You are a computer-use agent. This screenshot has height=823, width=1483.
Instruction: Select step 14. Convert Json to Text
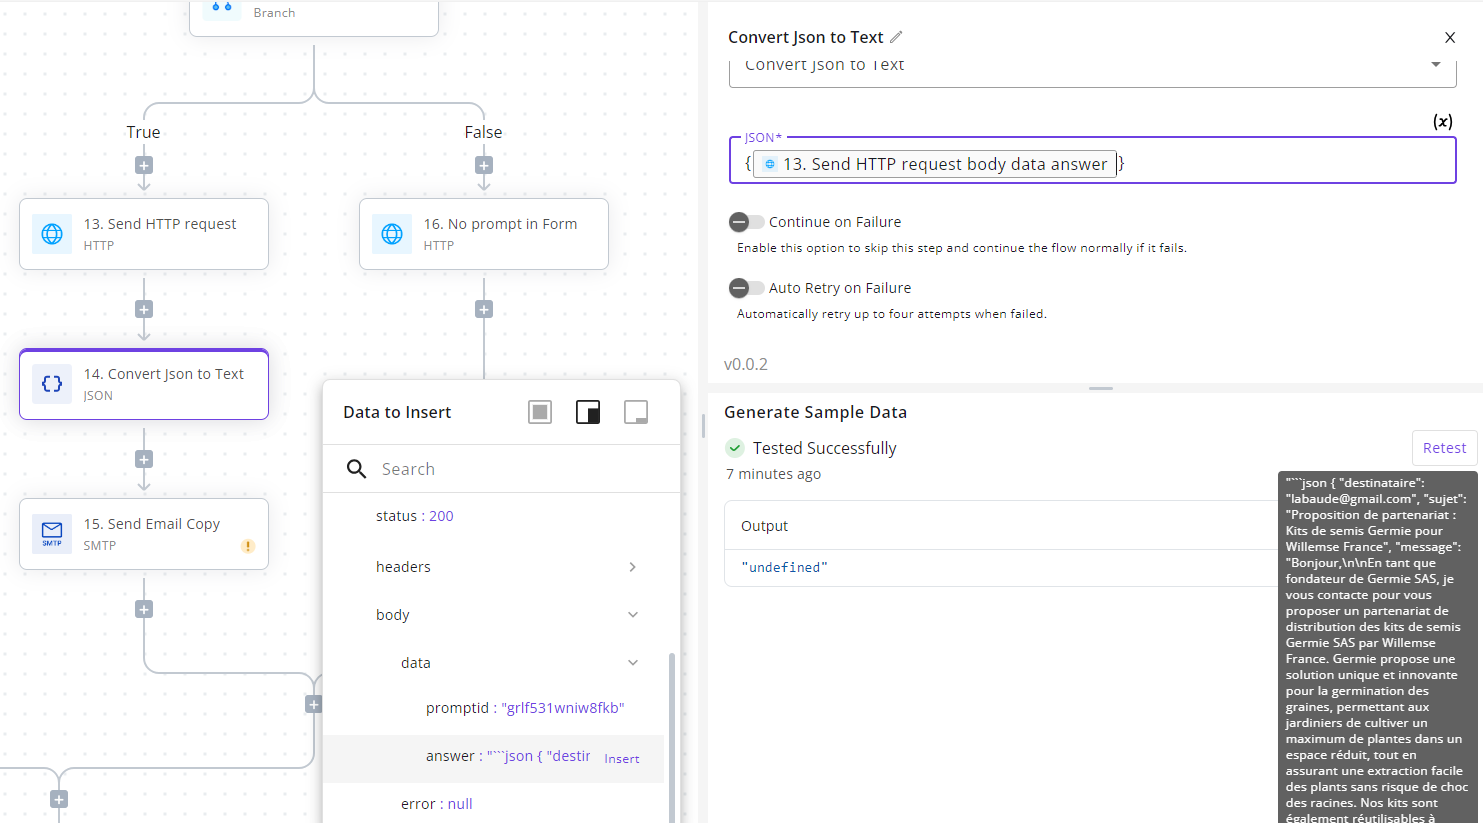coord(144,384)
